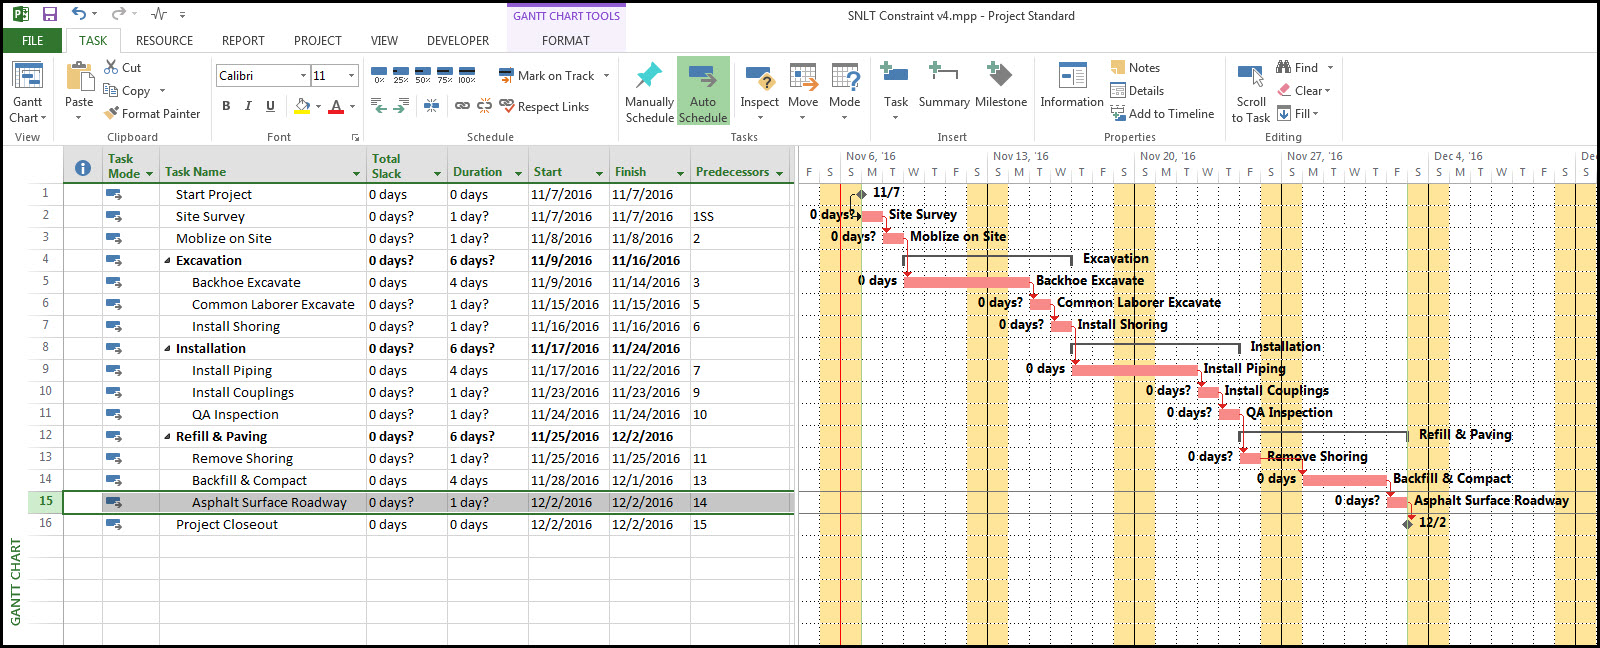
Task: Open the FILE tab
Action: tap(33, 40)
